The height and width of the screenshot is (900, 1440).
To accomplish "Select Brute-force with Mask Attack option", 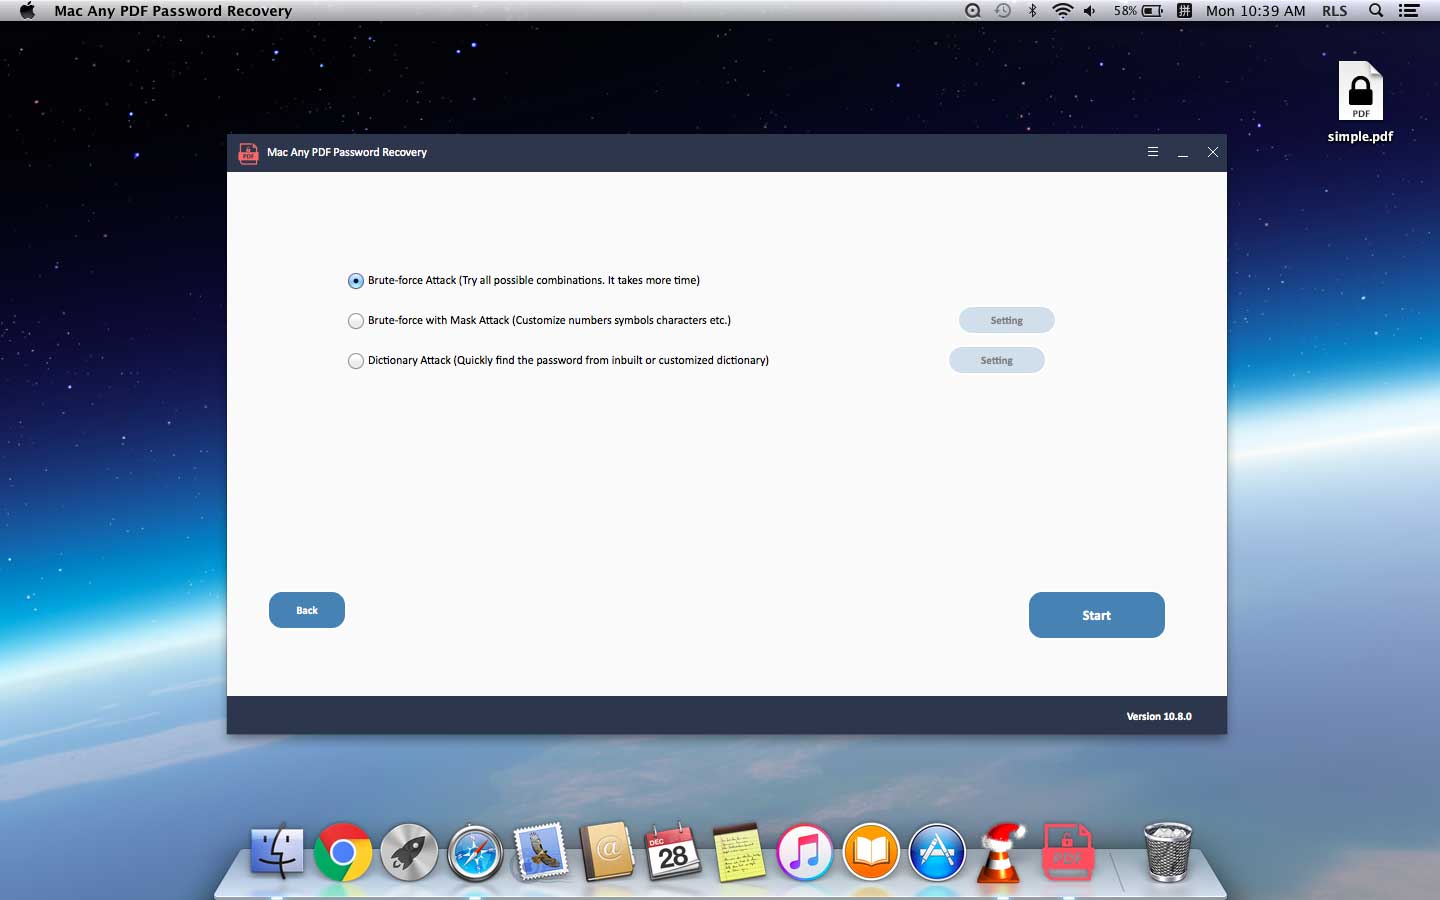I will 356,321.
